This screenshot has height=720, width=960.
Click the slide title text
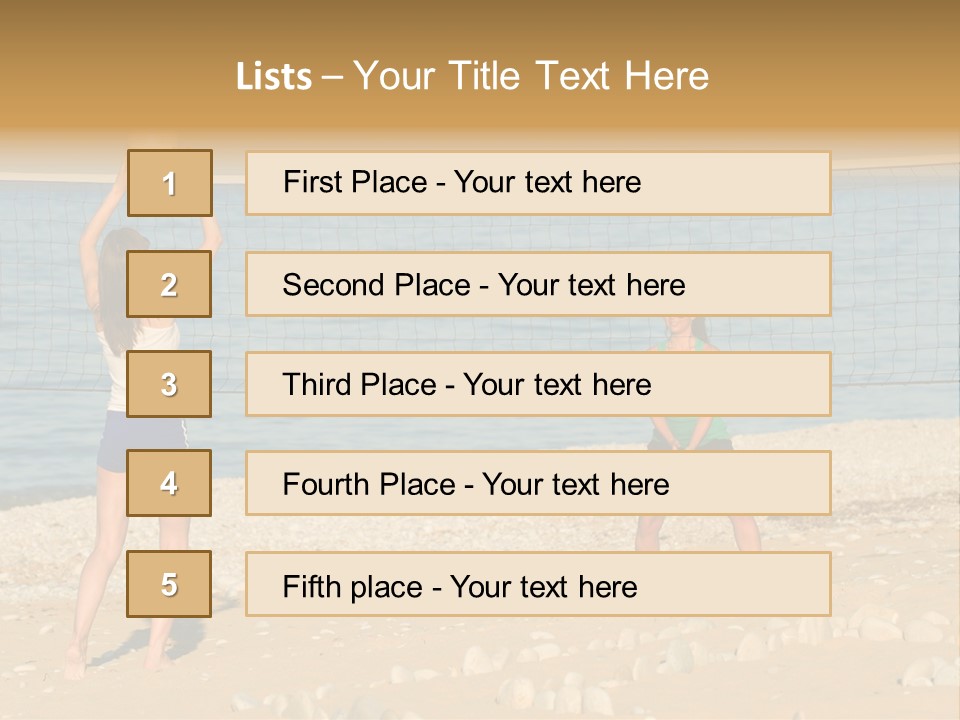click(x=472, y=76)
